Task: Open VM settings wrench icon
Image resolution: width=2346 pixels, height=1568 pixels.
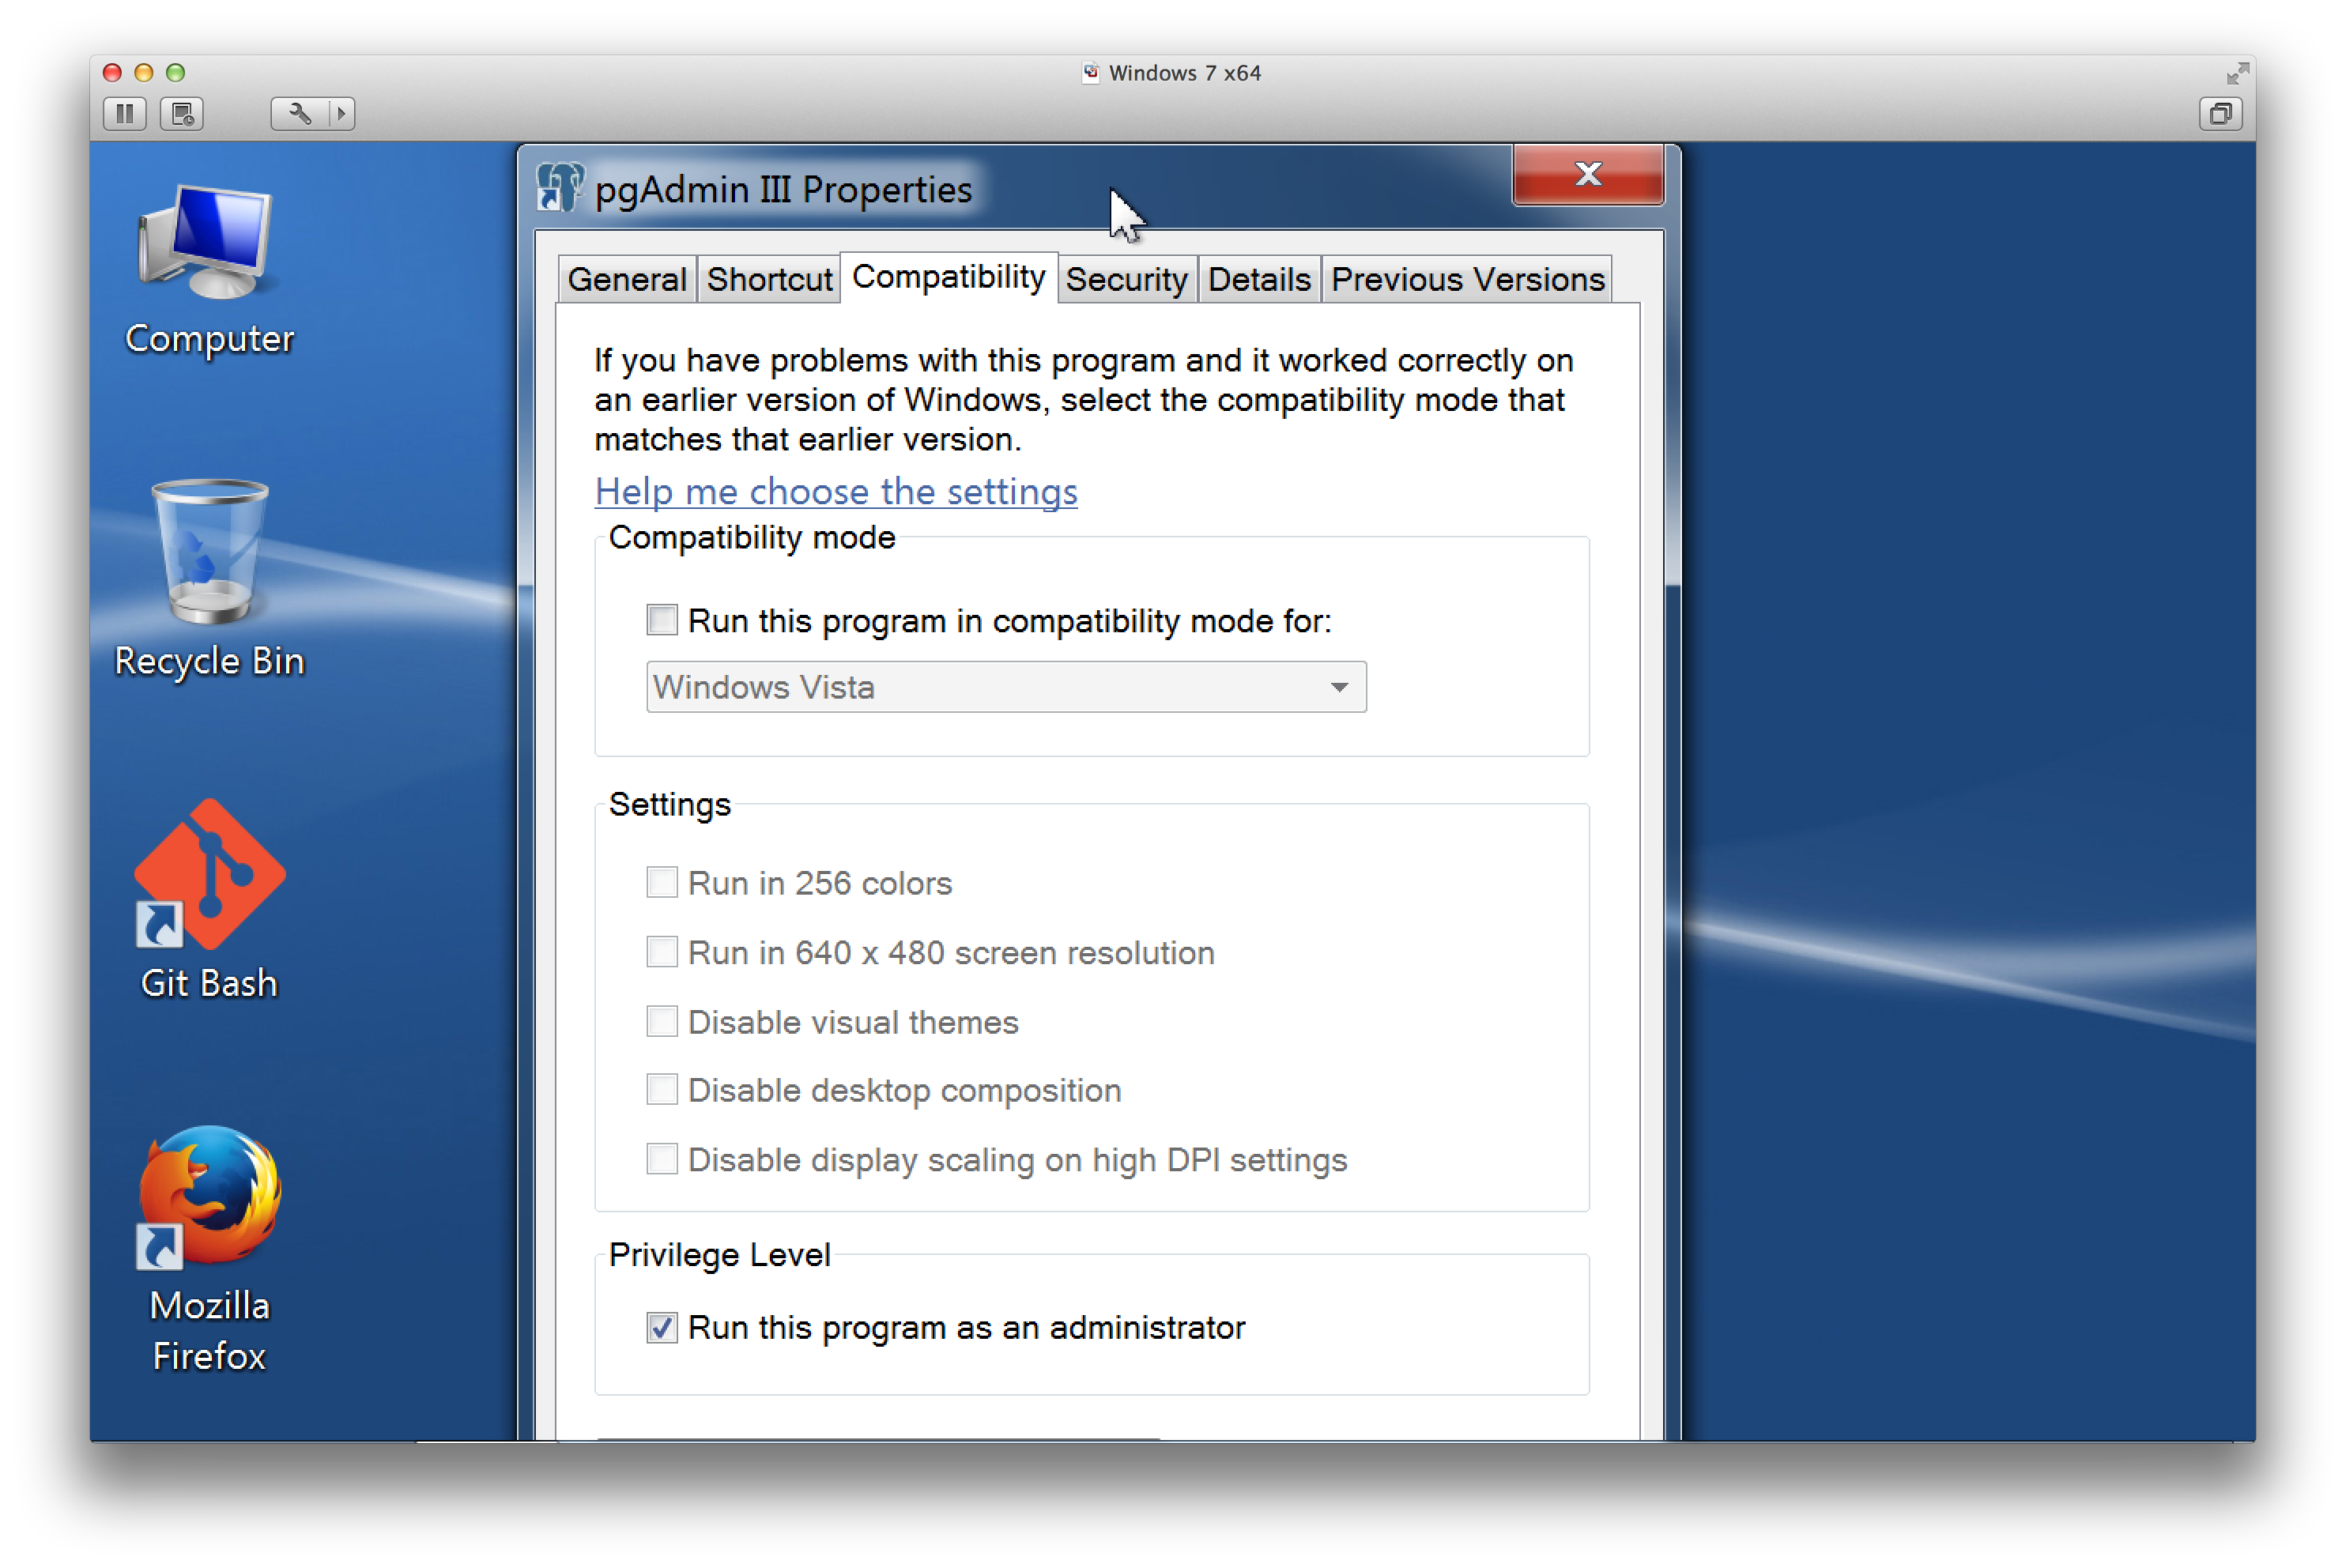Action: pos(299,113)
